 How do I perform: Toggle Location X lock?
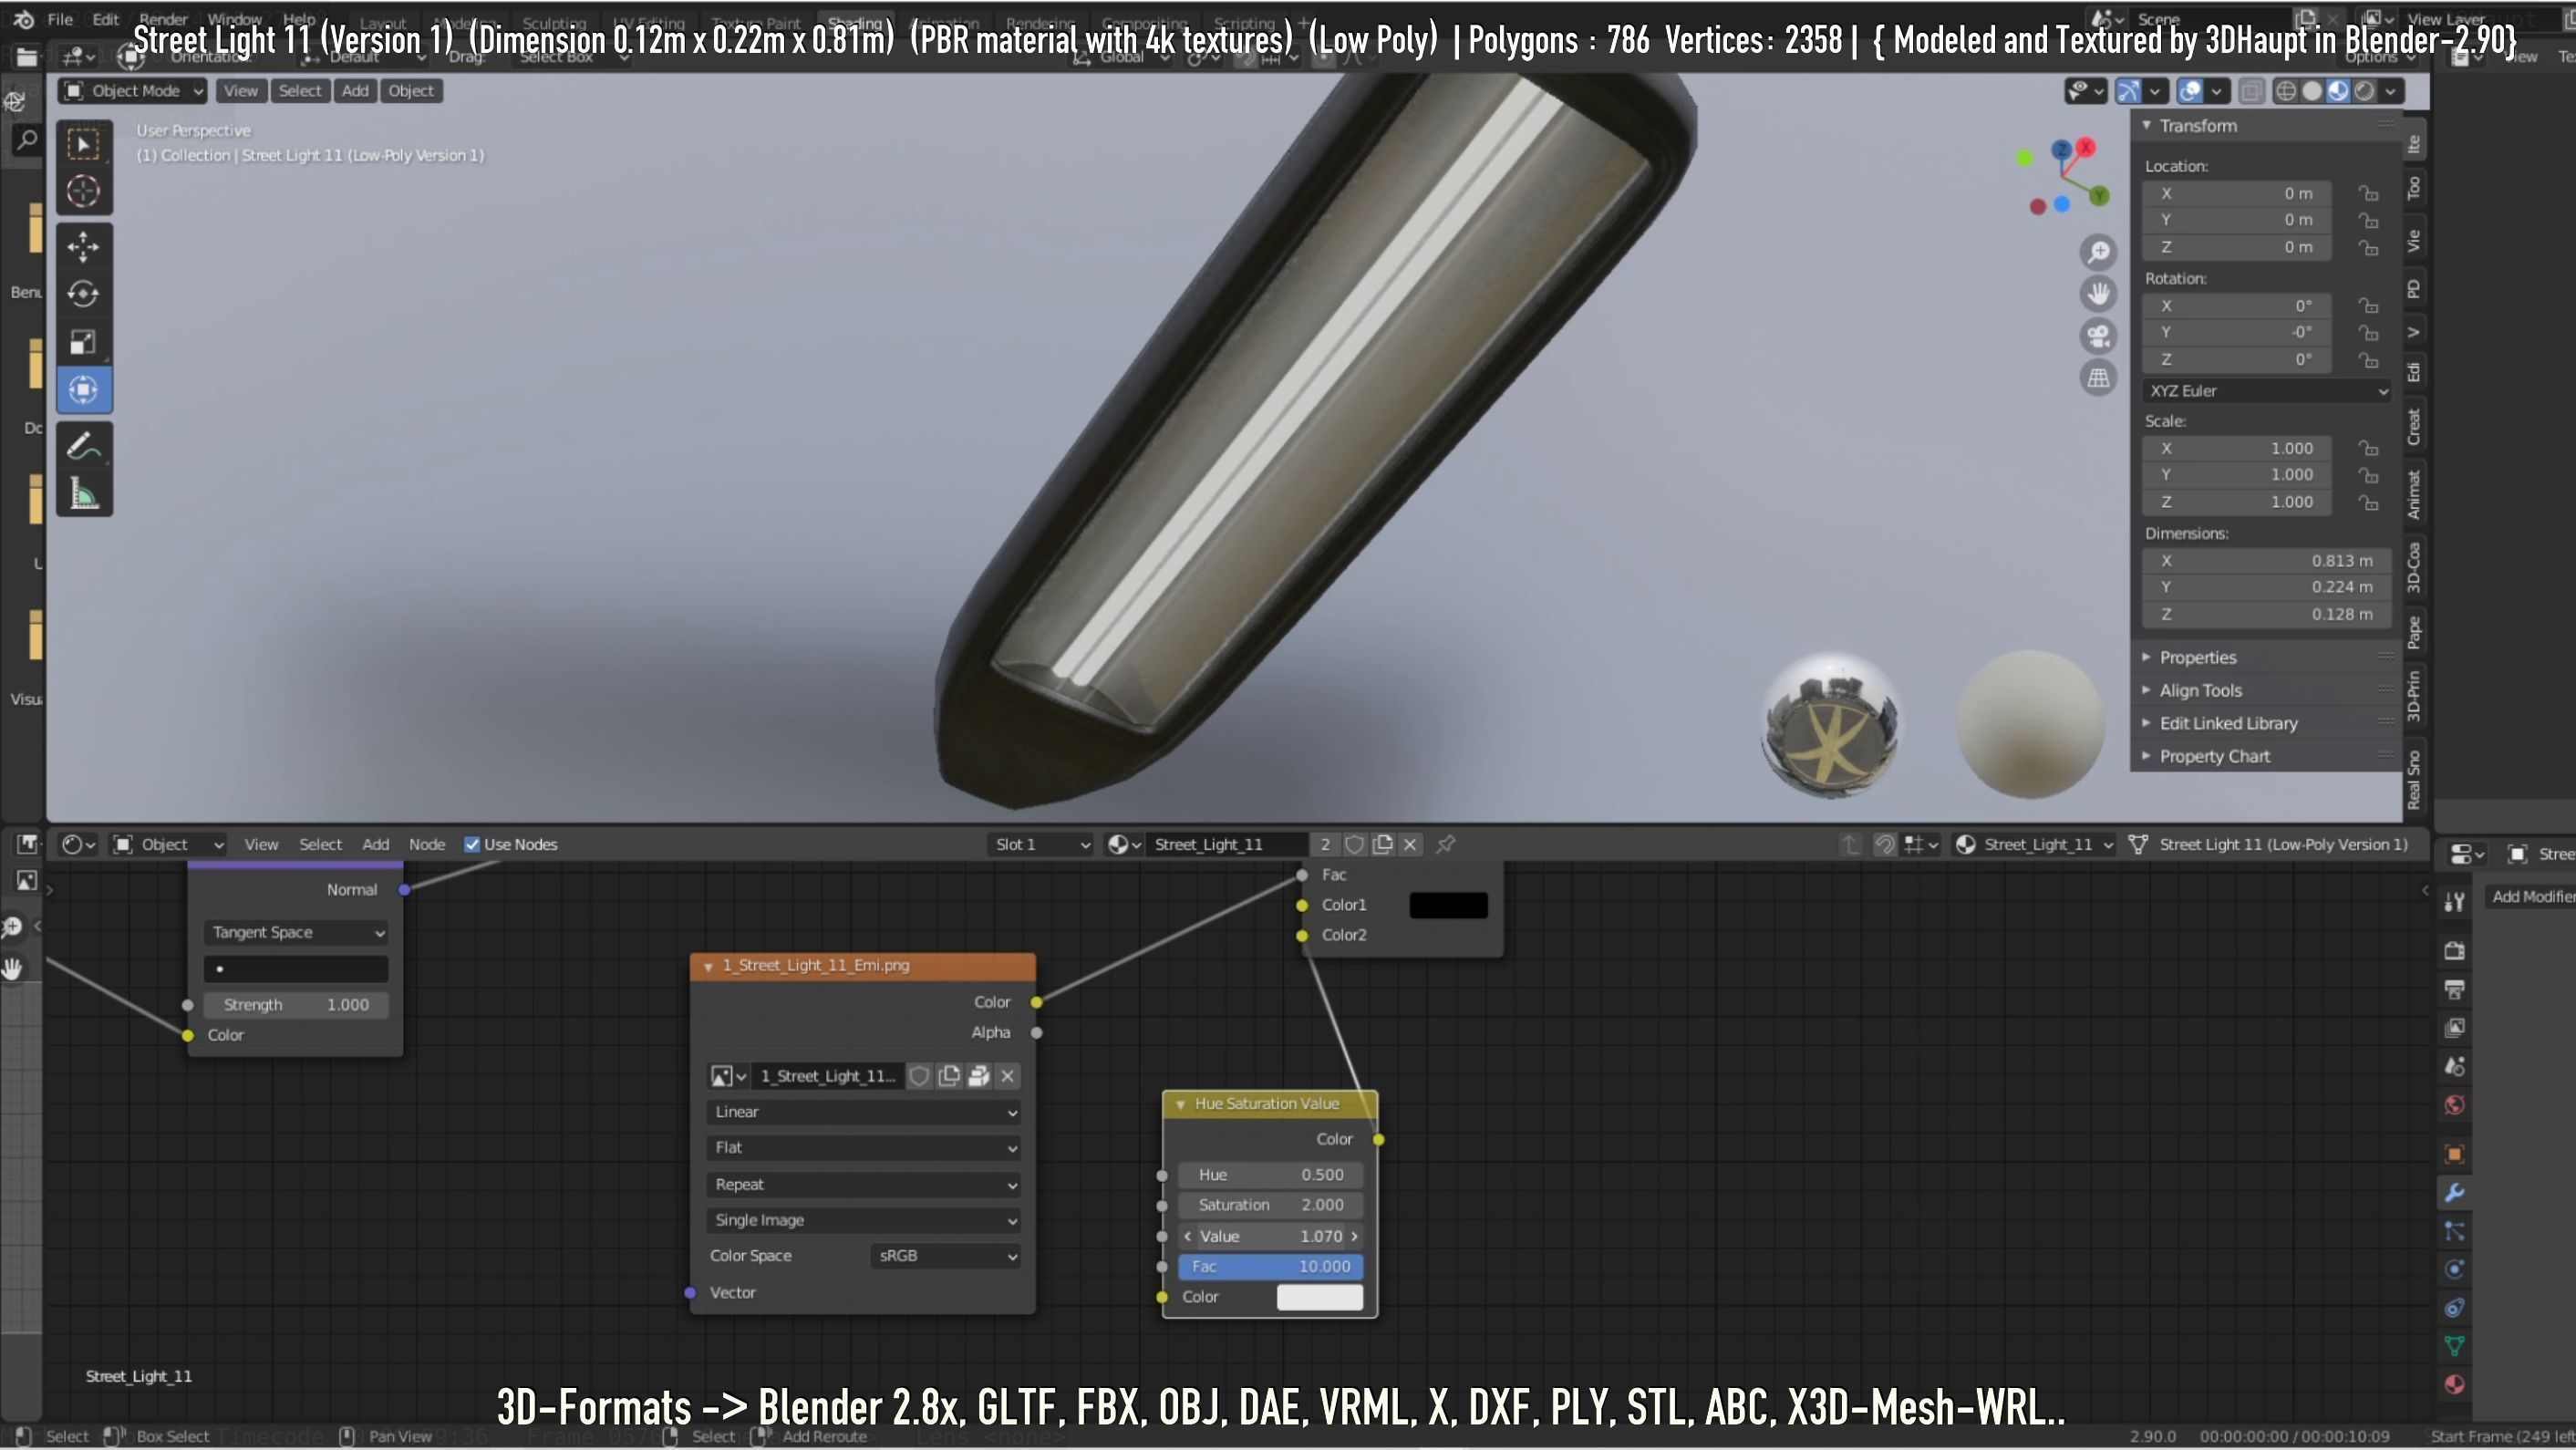[x=2367, y=193]
